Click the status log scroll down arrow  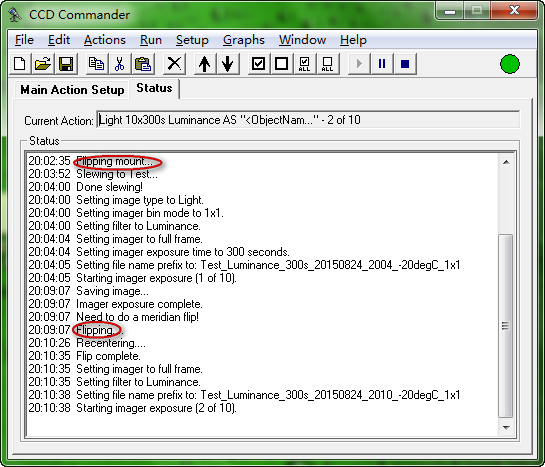pos(506,428)
